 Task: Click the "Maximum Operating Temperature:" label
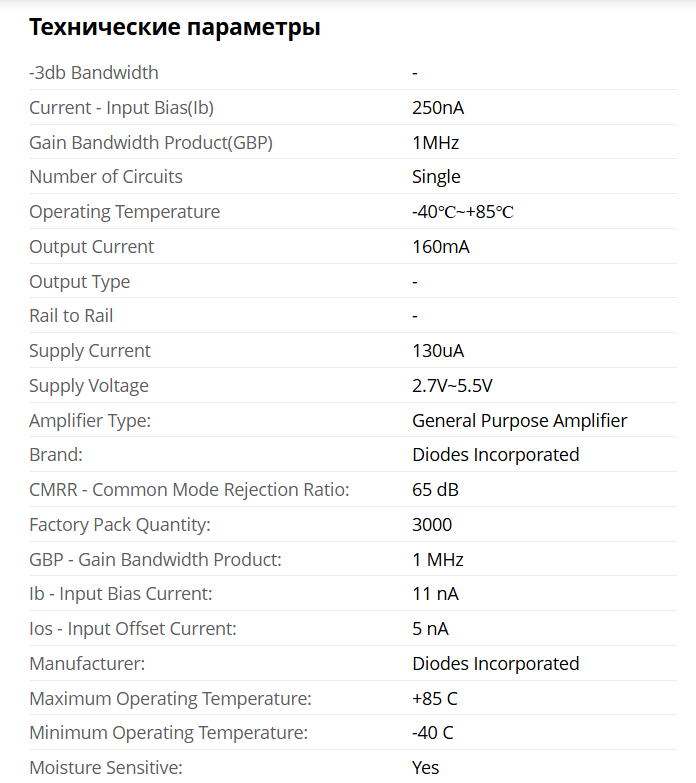(x=171, y=698)
